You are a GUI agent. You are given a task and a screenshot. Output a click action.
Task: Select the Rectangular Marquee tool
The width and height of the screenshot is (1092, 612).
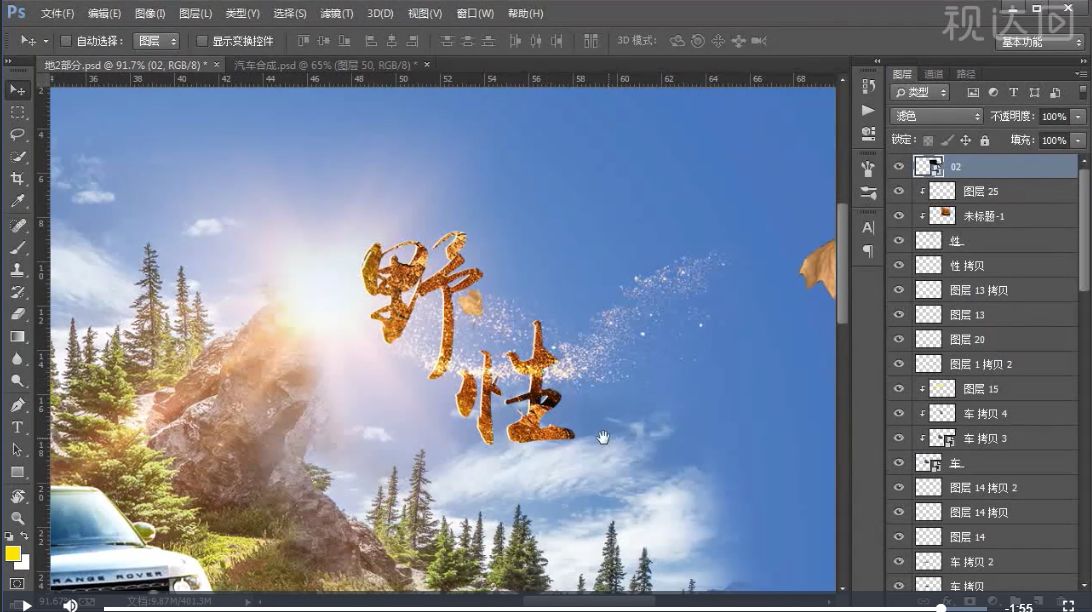pos(17,112)
